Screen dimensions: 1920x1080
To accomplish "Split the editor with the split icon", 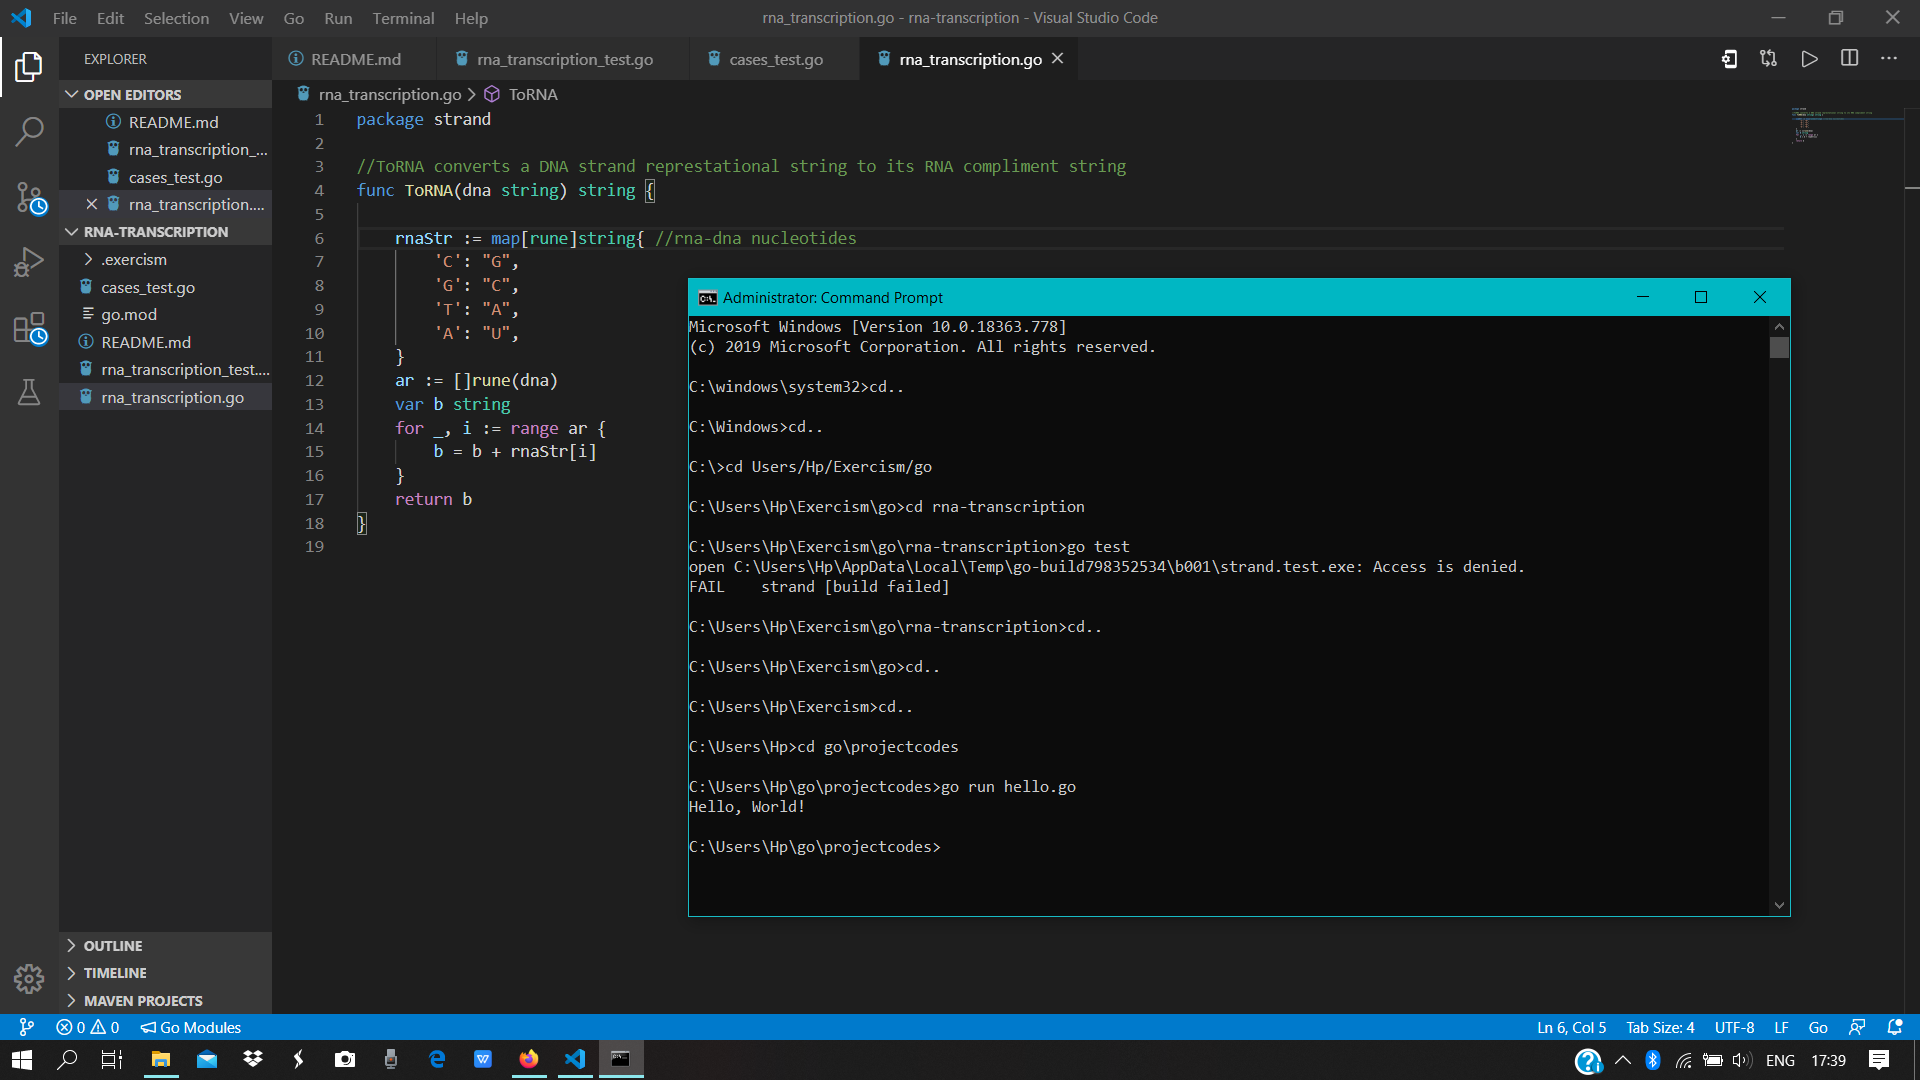I will [1849, 59].
